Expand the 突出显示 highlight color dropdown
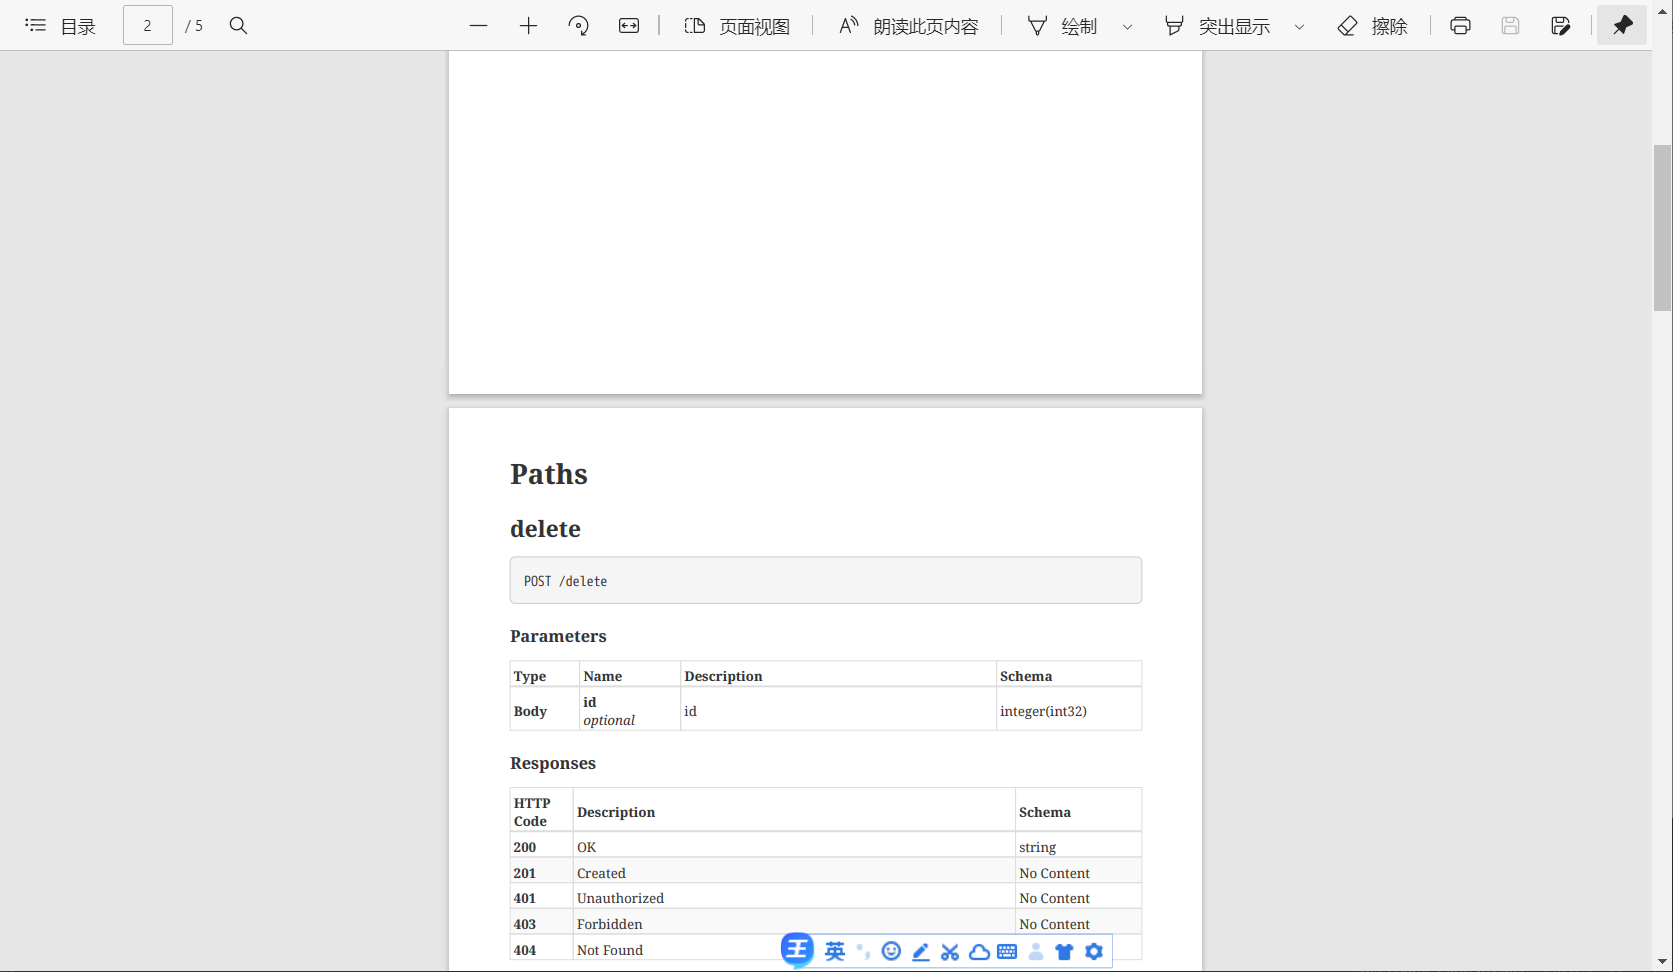 [x=1299, y=27]
